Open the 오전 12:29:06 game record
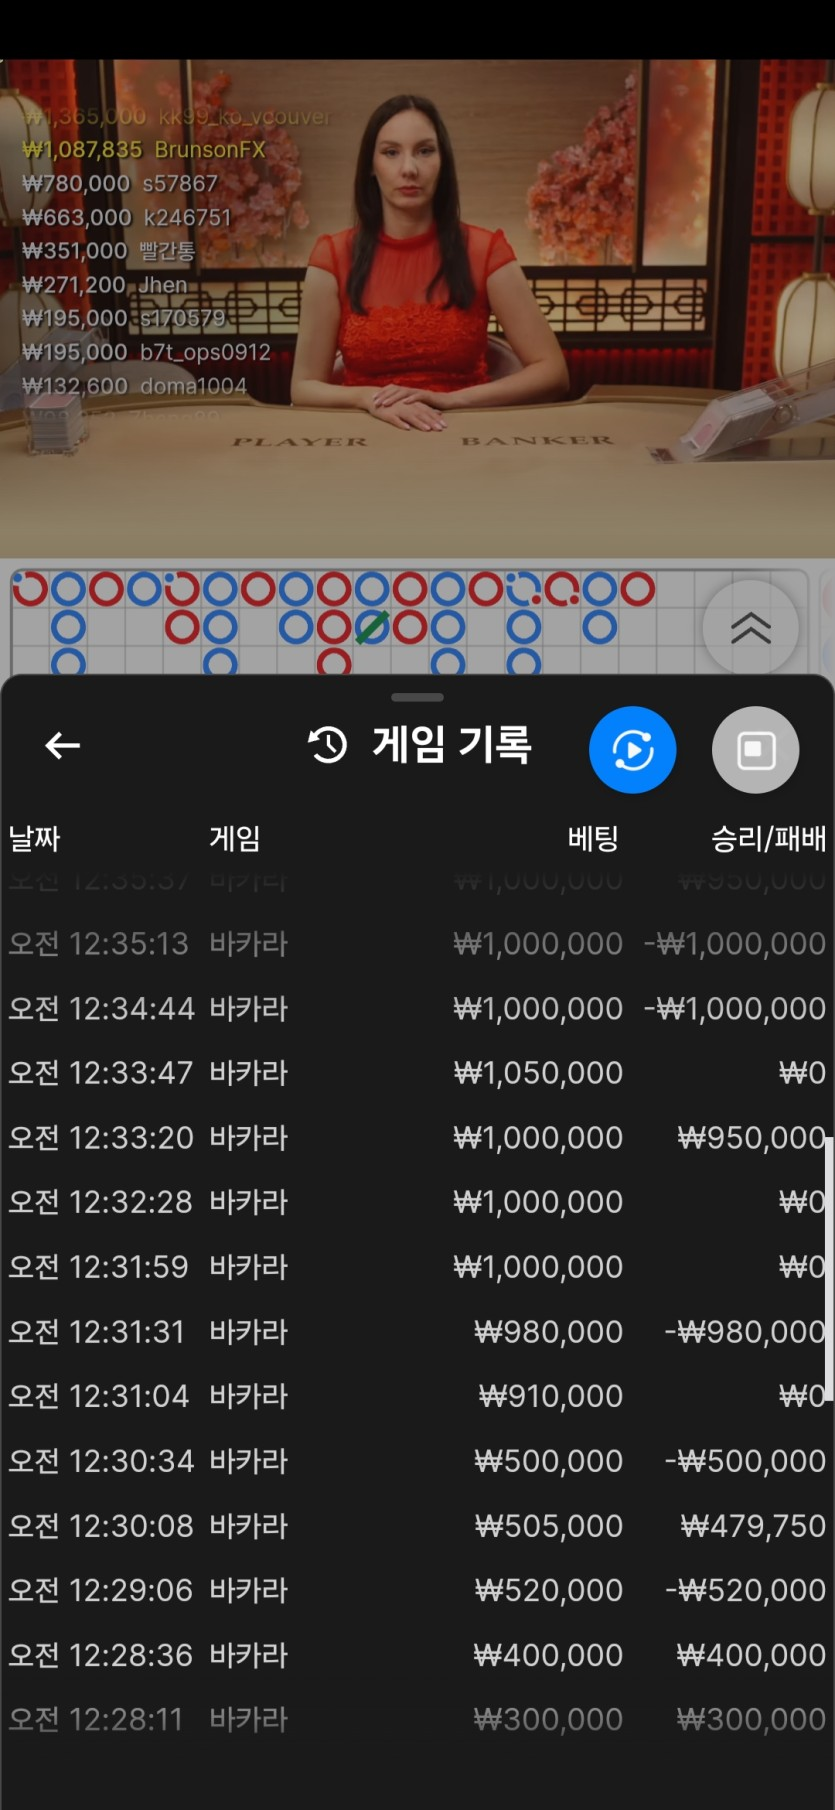 click(417, 1590)
